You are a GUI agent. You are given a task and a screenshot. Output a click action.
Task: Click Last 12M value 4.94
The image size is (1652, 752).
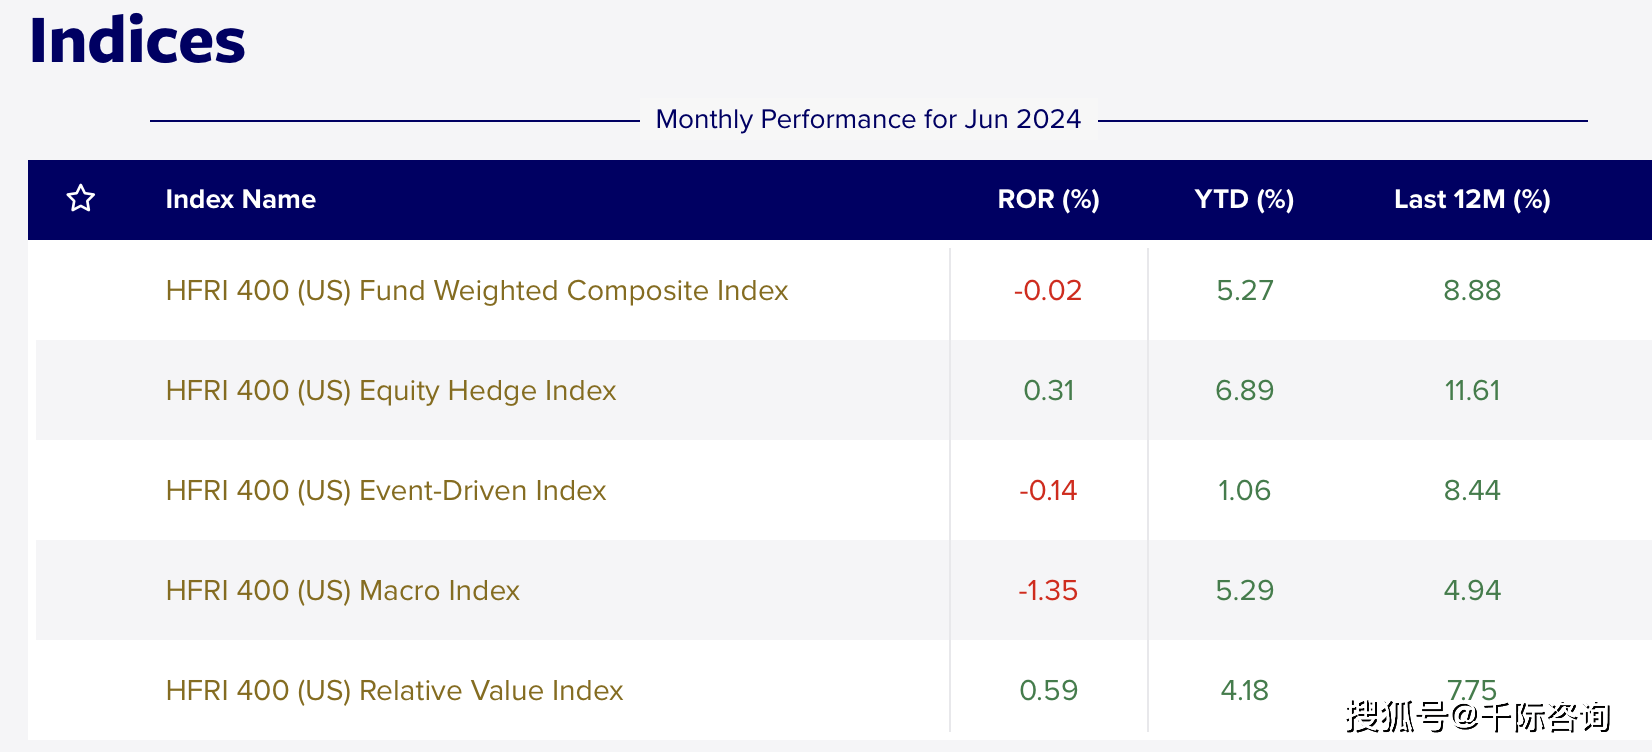pos(1472,590)
